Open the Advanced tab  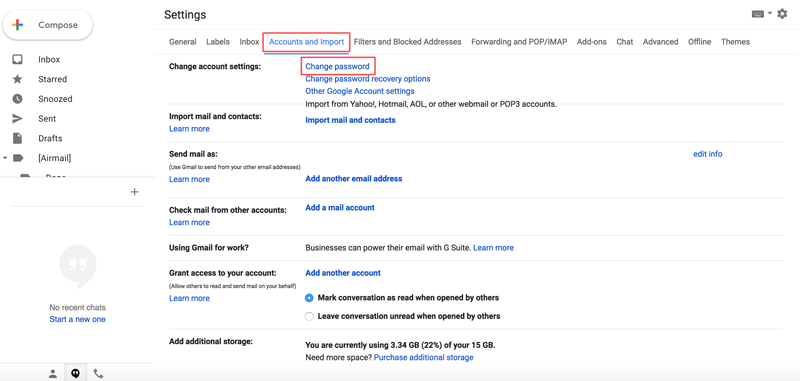coord(660,42)
